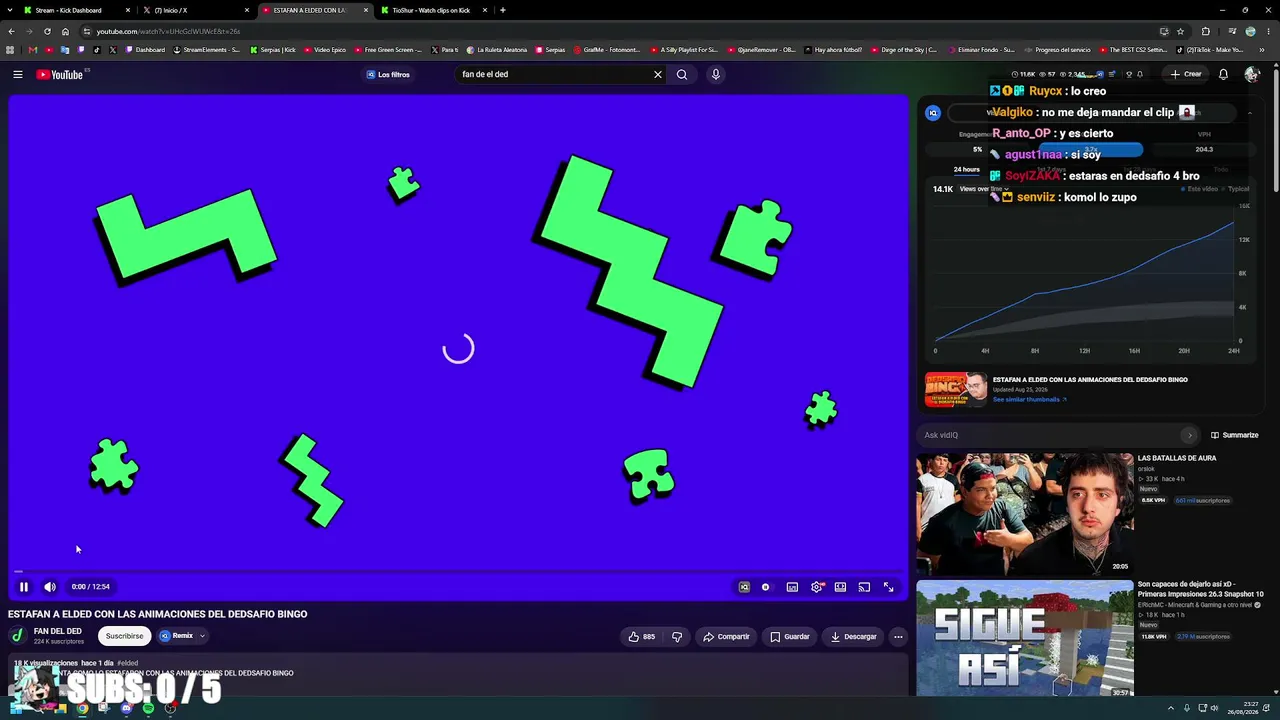The height and width of the screenshot is (720, 1280).
Task: Subscribe with Suscribirse button
Action: pyautogui.click(x=125, y=636)
